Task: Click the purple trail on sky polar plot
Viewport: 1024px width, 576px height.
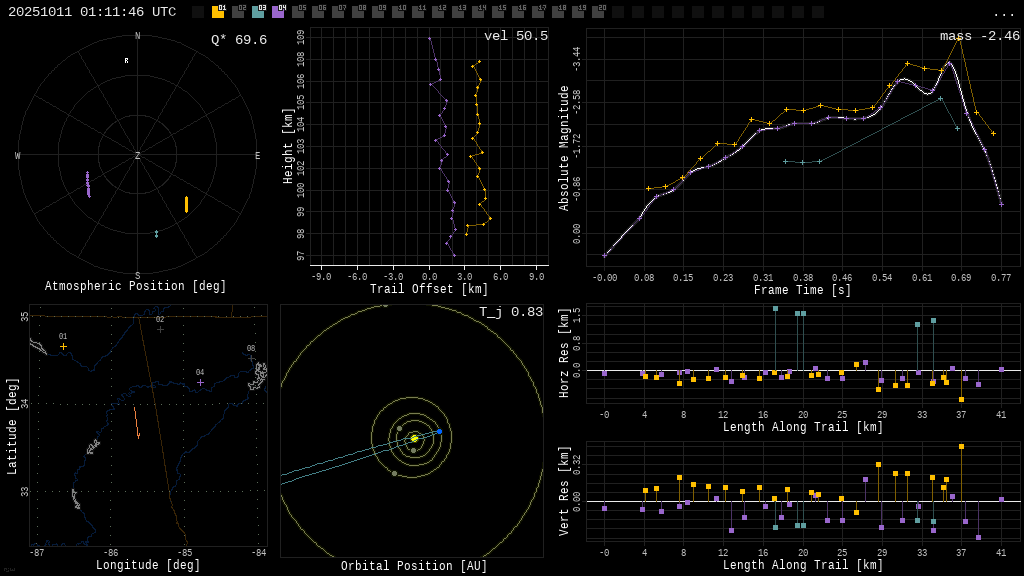Action: click(88, 184)
